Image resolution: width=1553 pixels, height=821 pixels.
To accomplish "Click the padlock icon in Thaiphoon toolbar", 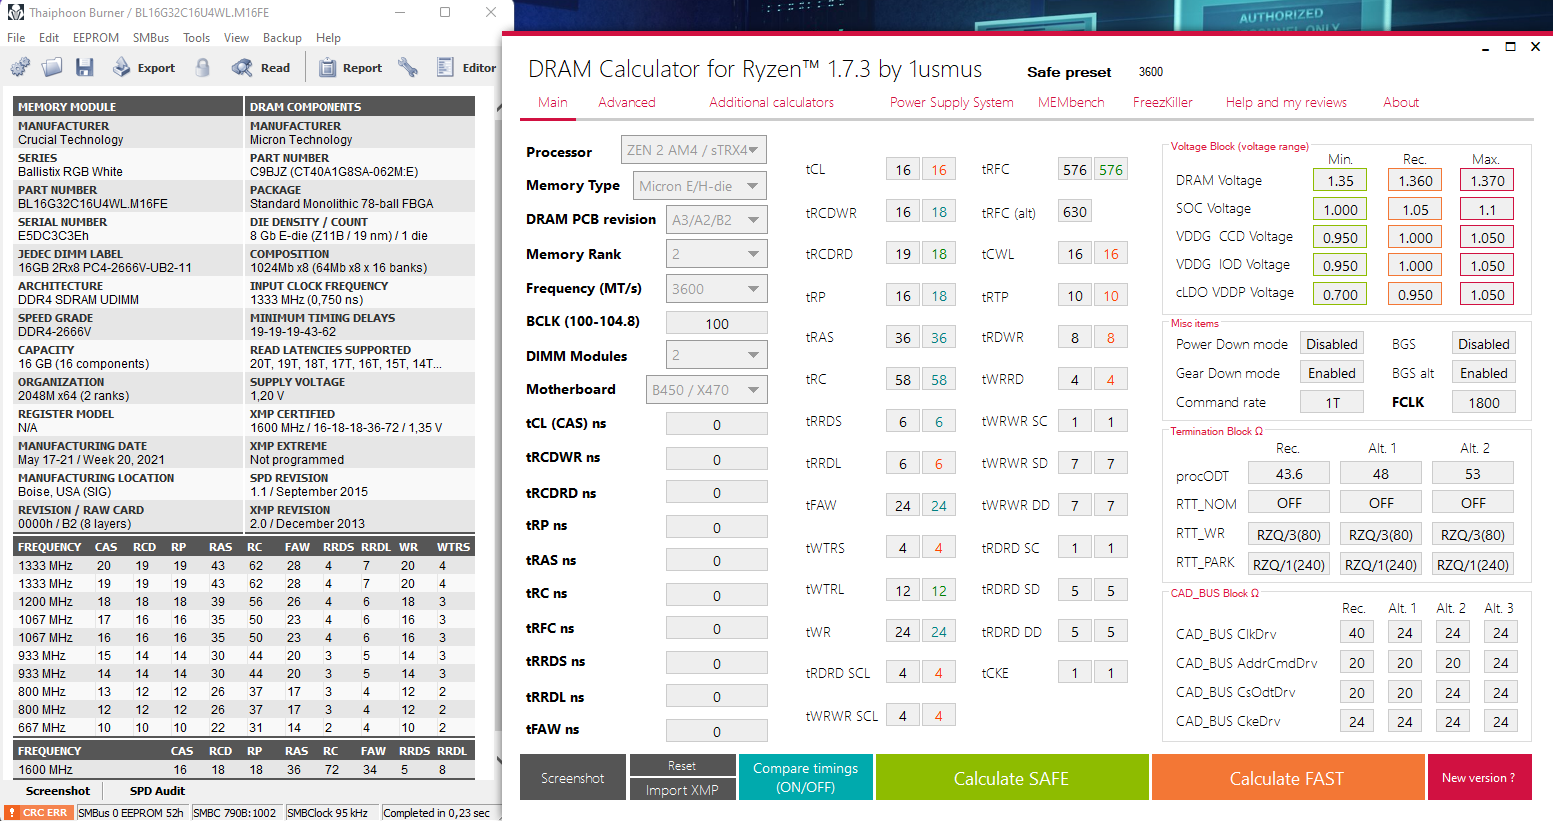I will [203, 68].
